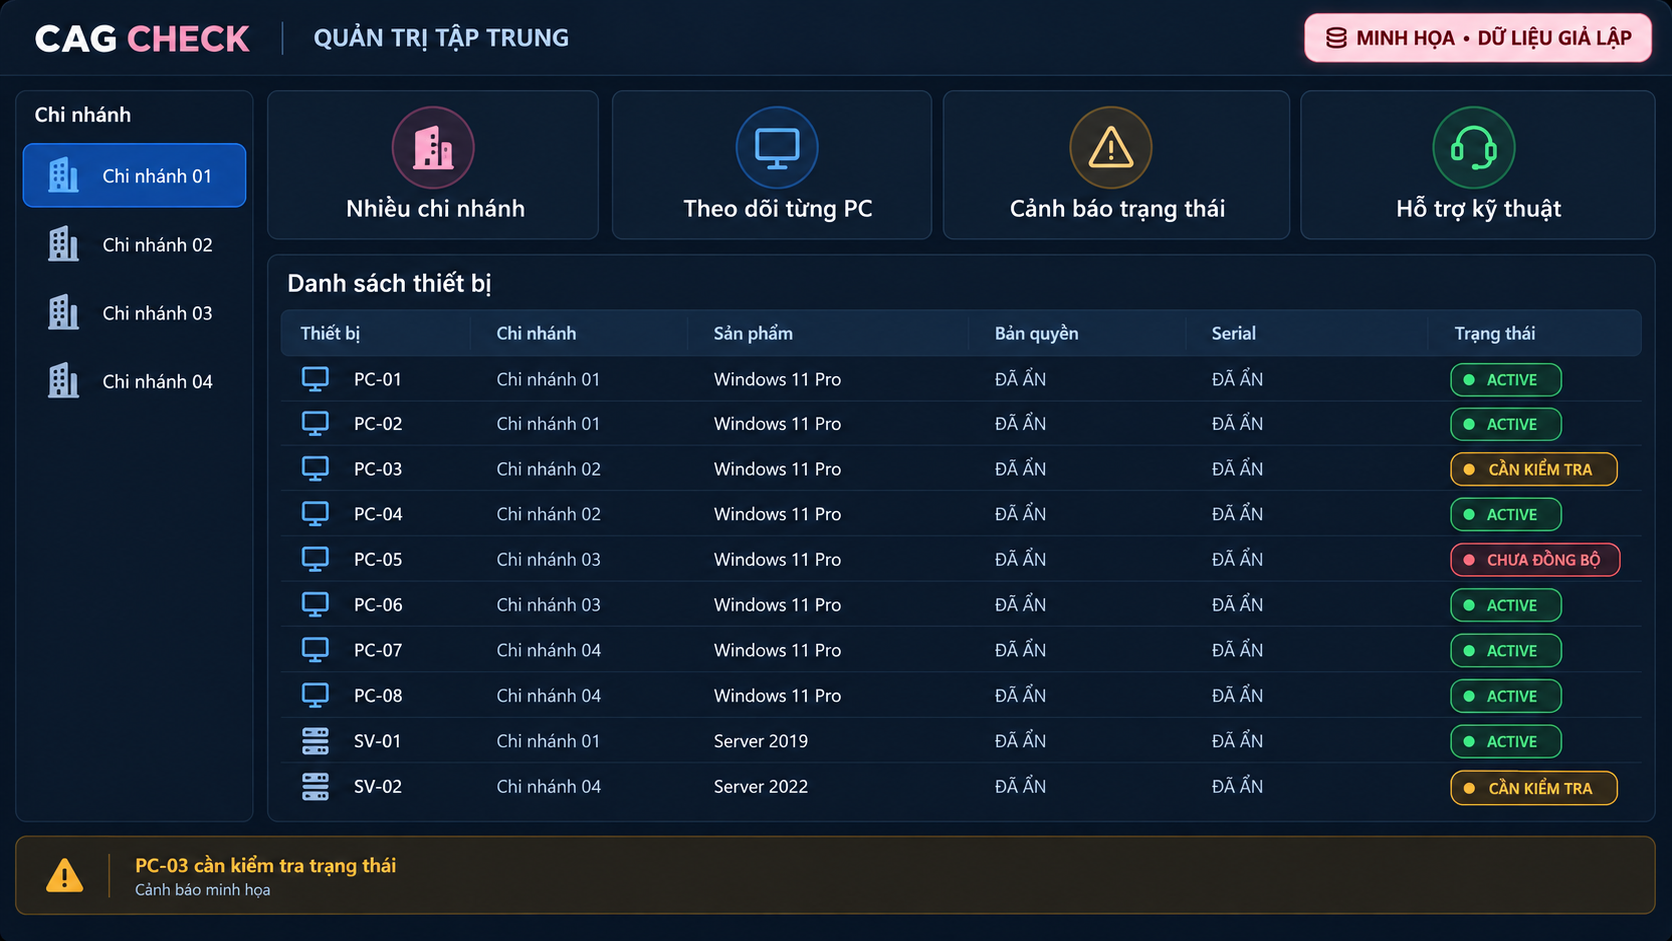Click the Windows 11 Pro cell for PC-03
Screen dimensions: 1672x941
point(777,468)
